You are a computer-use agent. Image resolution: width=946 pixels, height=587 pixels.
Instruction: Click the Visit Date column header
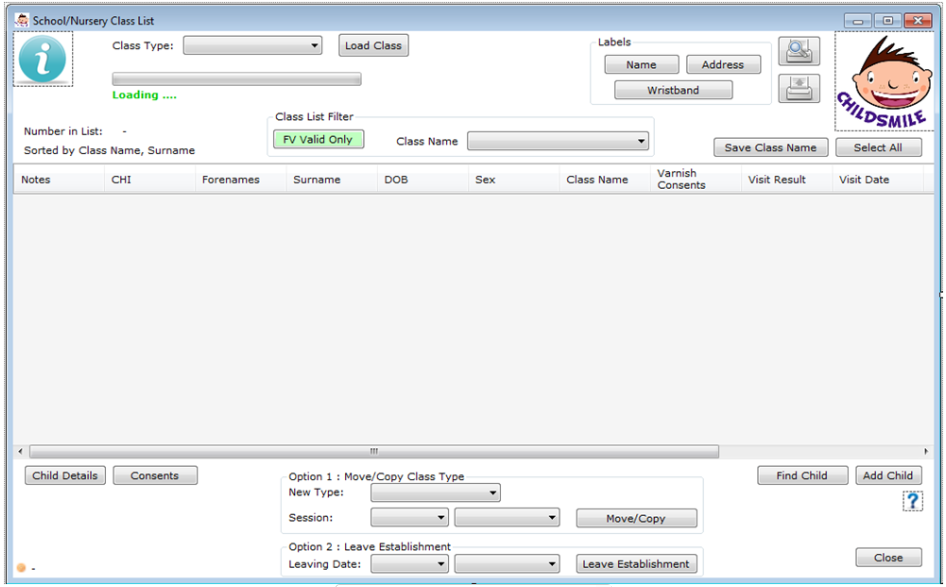[863, 180]
